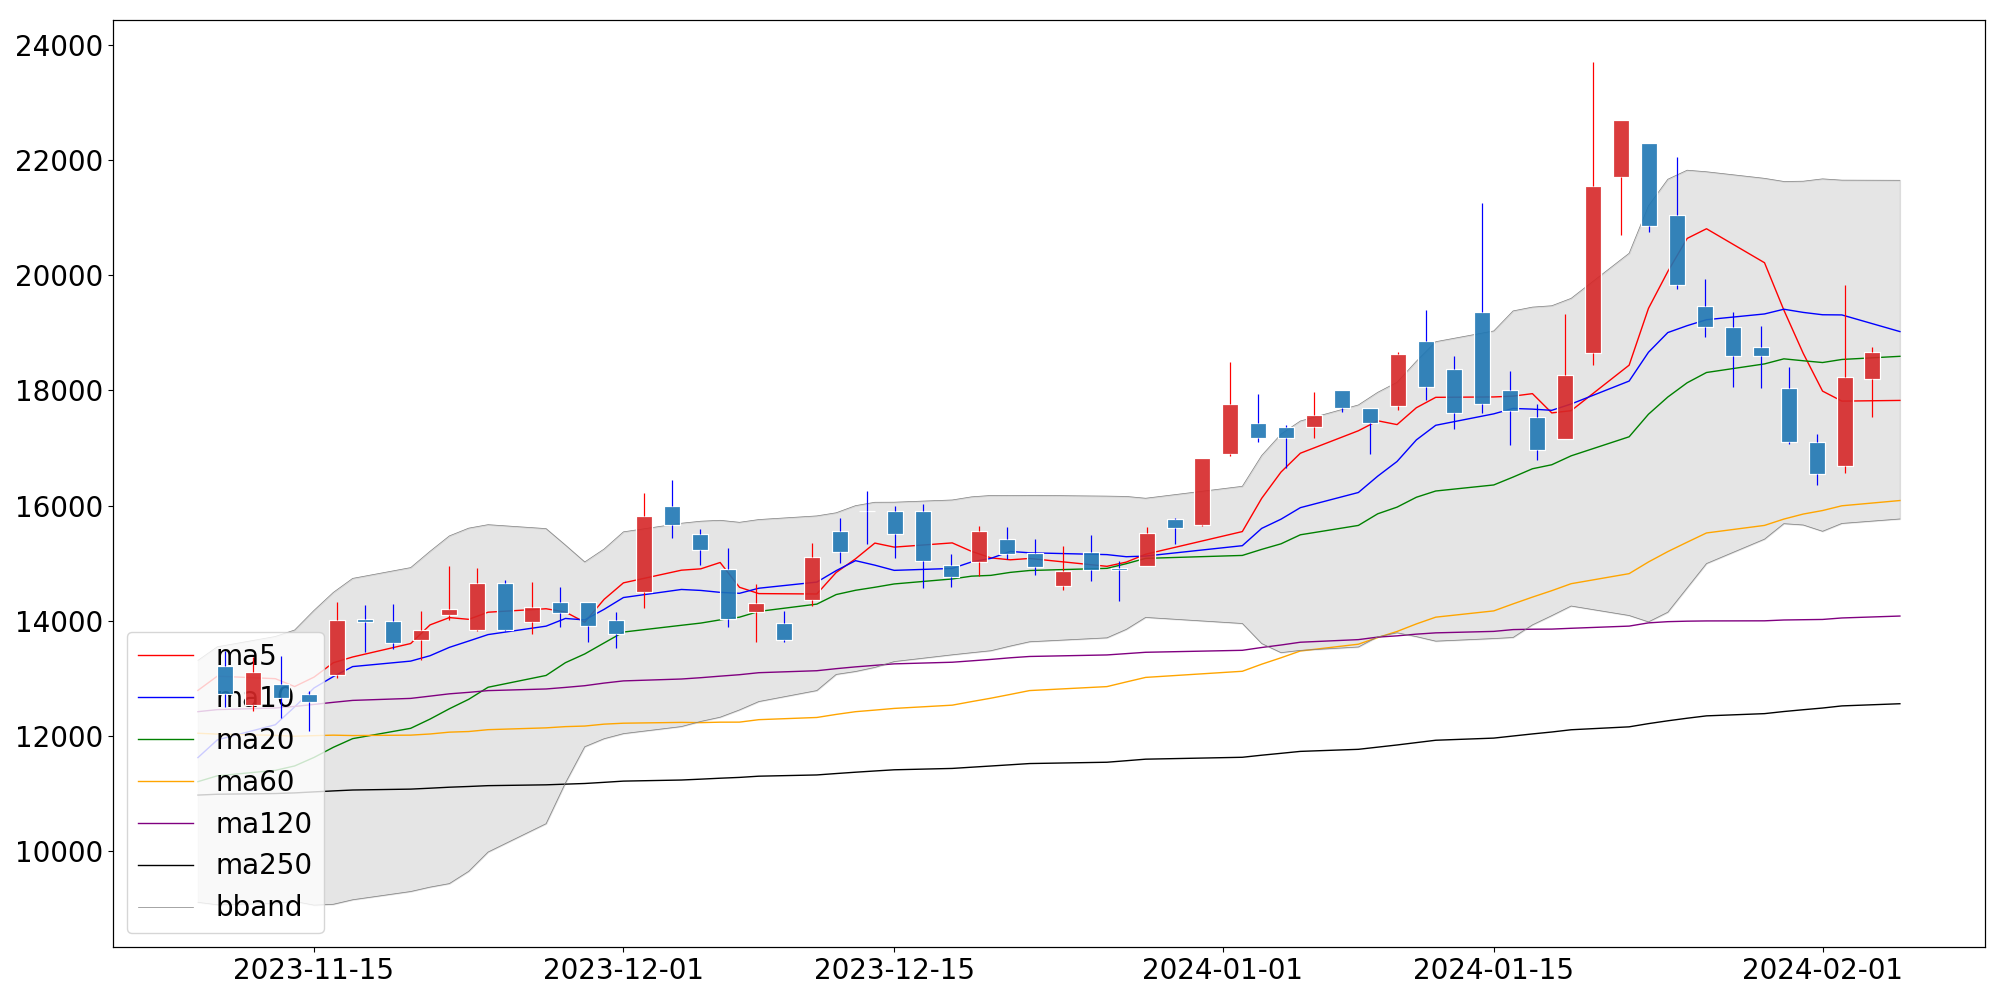2000x1000 pixels.
Task: Click the orange ma60 legend line sample
Action: pyautogui.click(x=166, y=782)
